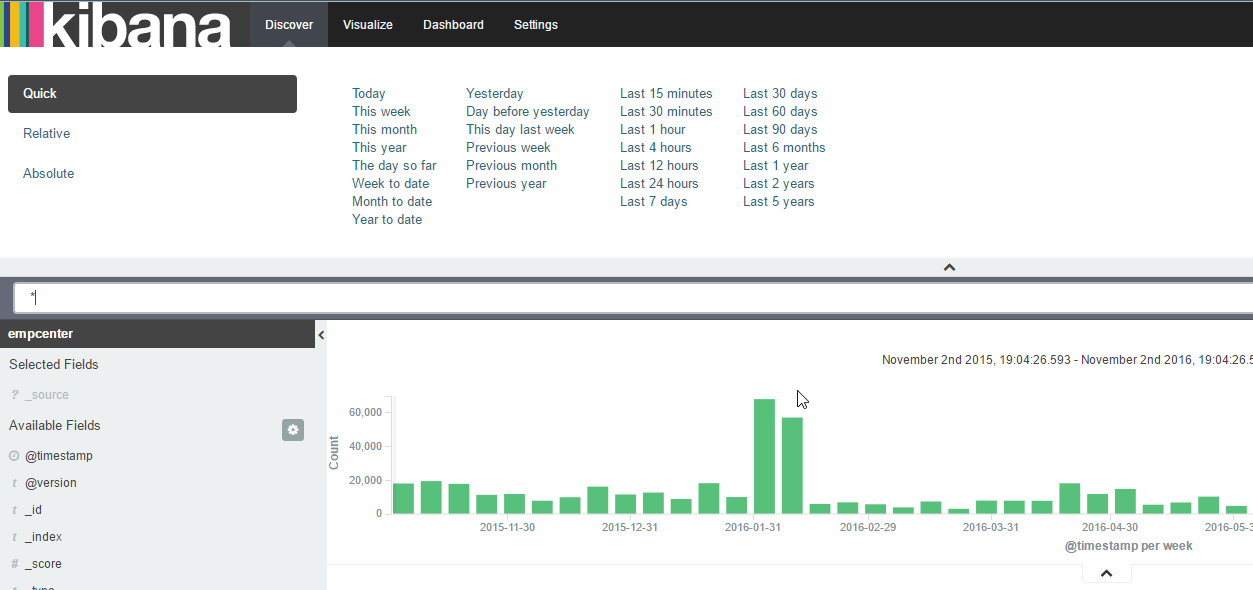1253x590 pixels.
Task: Focus the search query input field
Action: 633,298
